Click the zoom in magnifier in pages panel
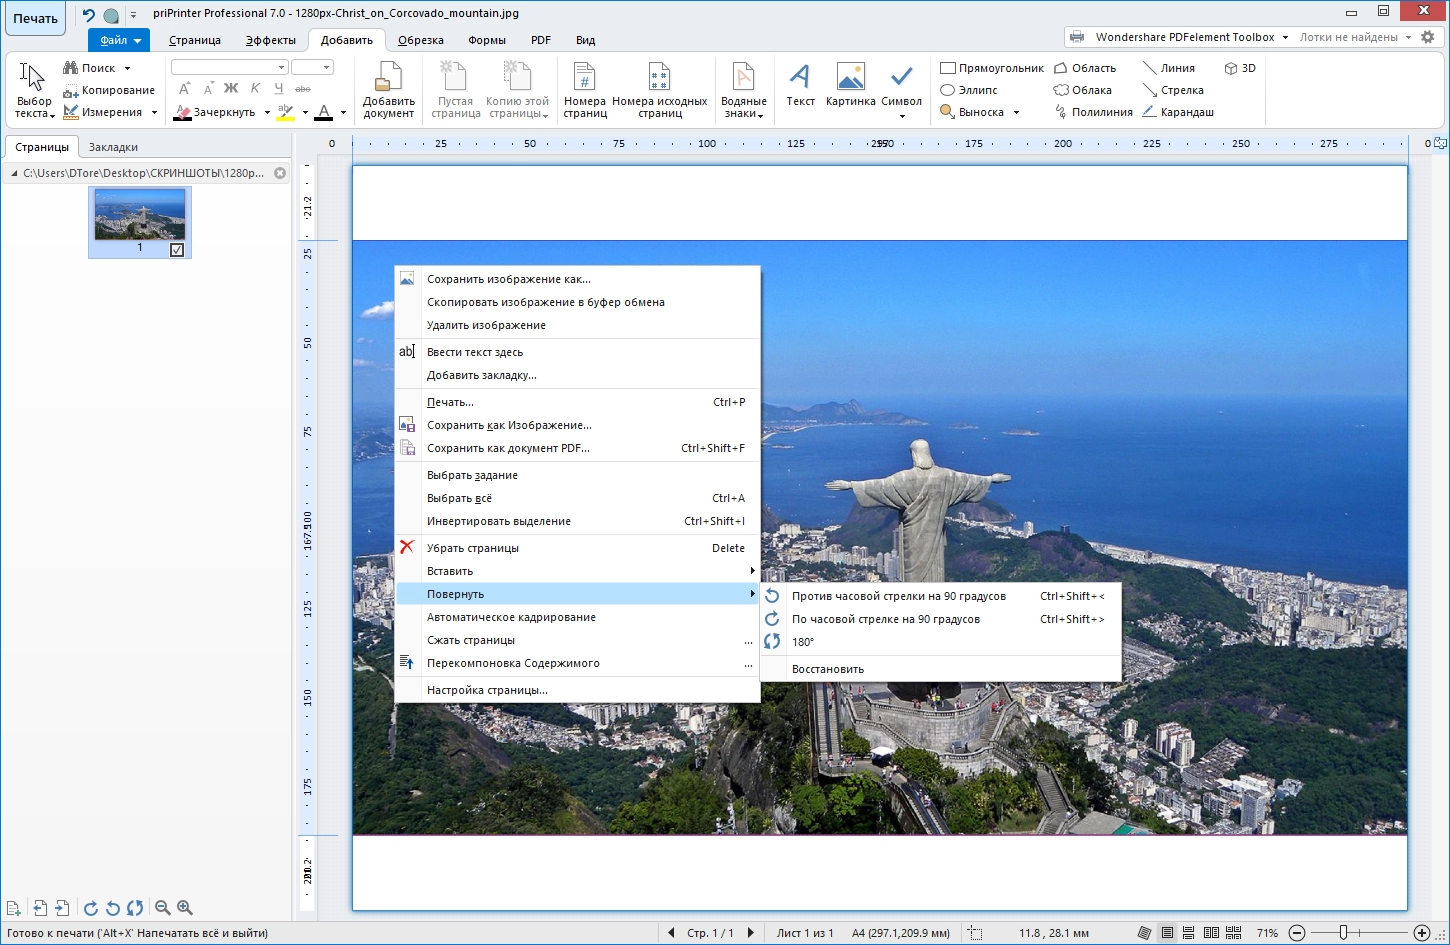 pos(185,908)
